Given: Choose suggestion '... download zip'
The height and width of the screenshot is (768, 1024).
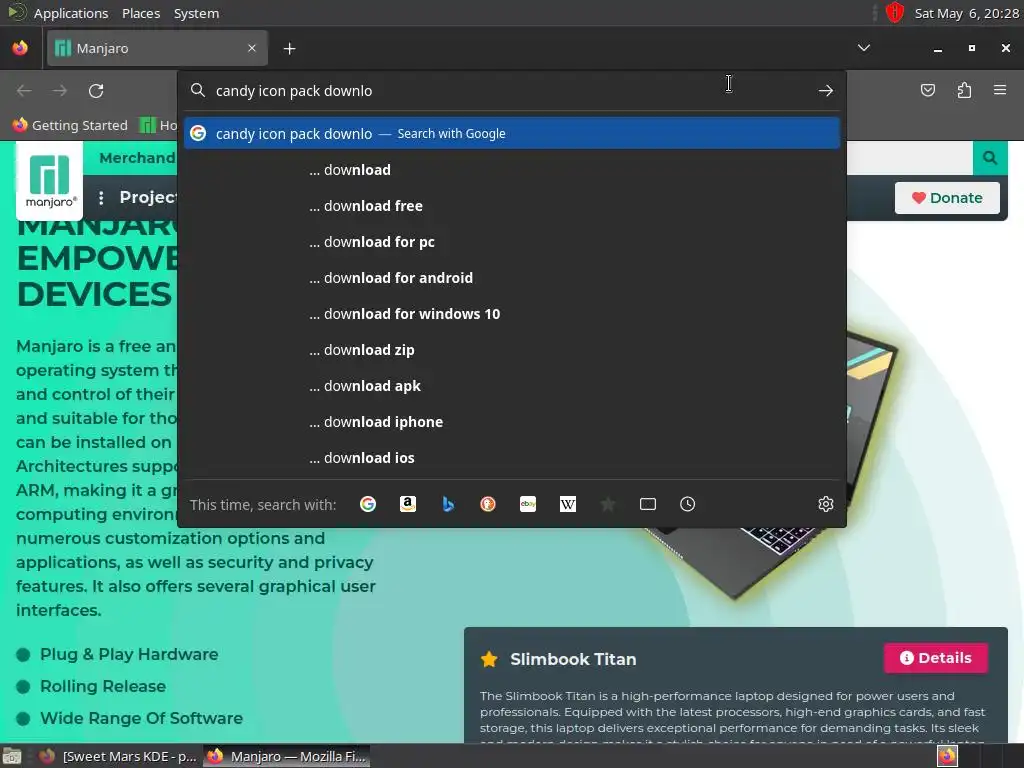Looking at the screenshot, I should click(x=511, y=350).
